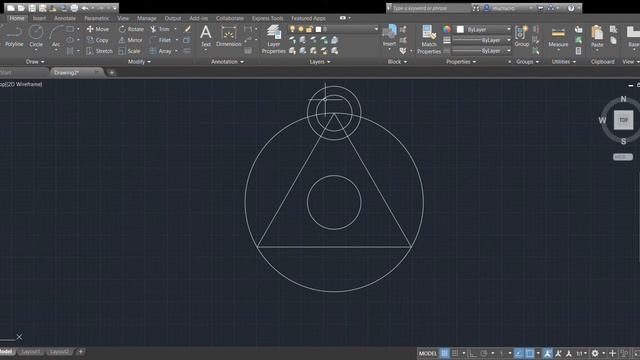Click the Open file icon in quick access toolbar
The width and height of the screenshot is (640, 360).
point(21,8)
